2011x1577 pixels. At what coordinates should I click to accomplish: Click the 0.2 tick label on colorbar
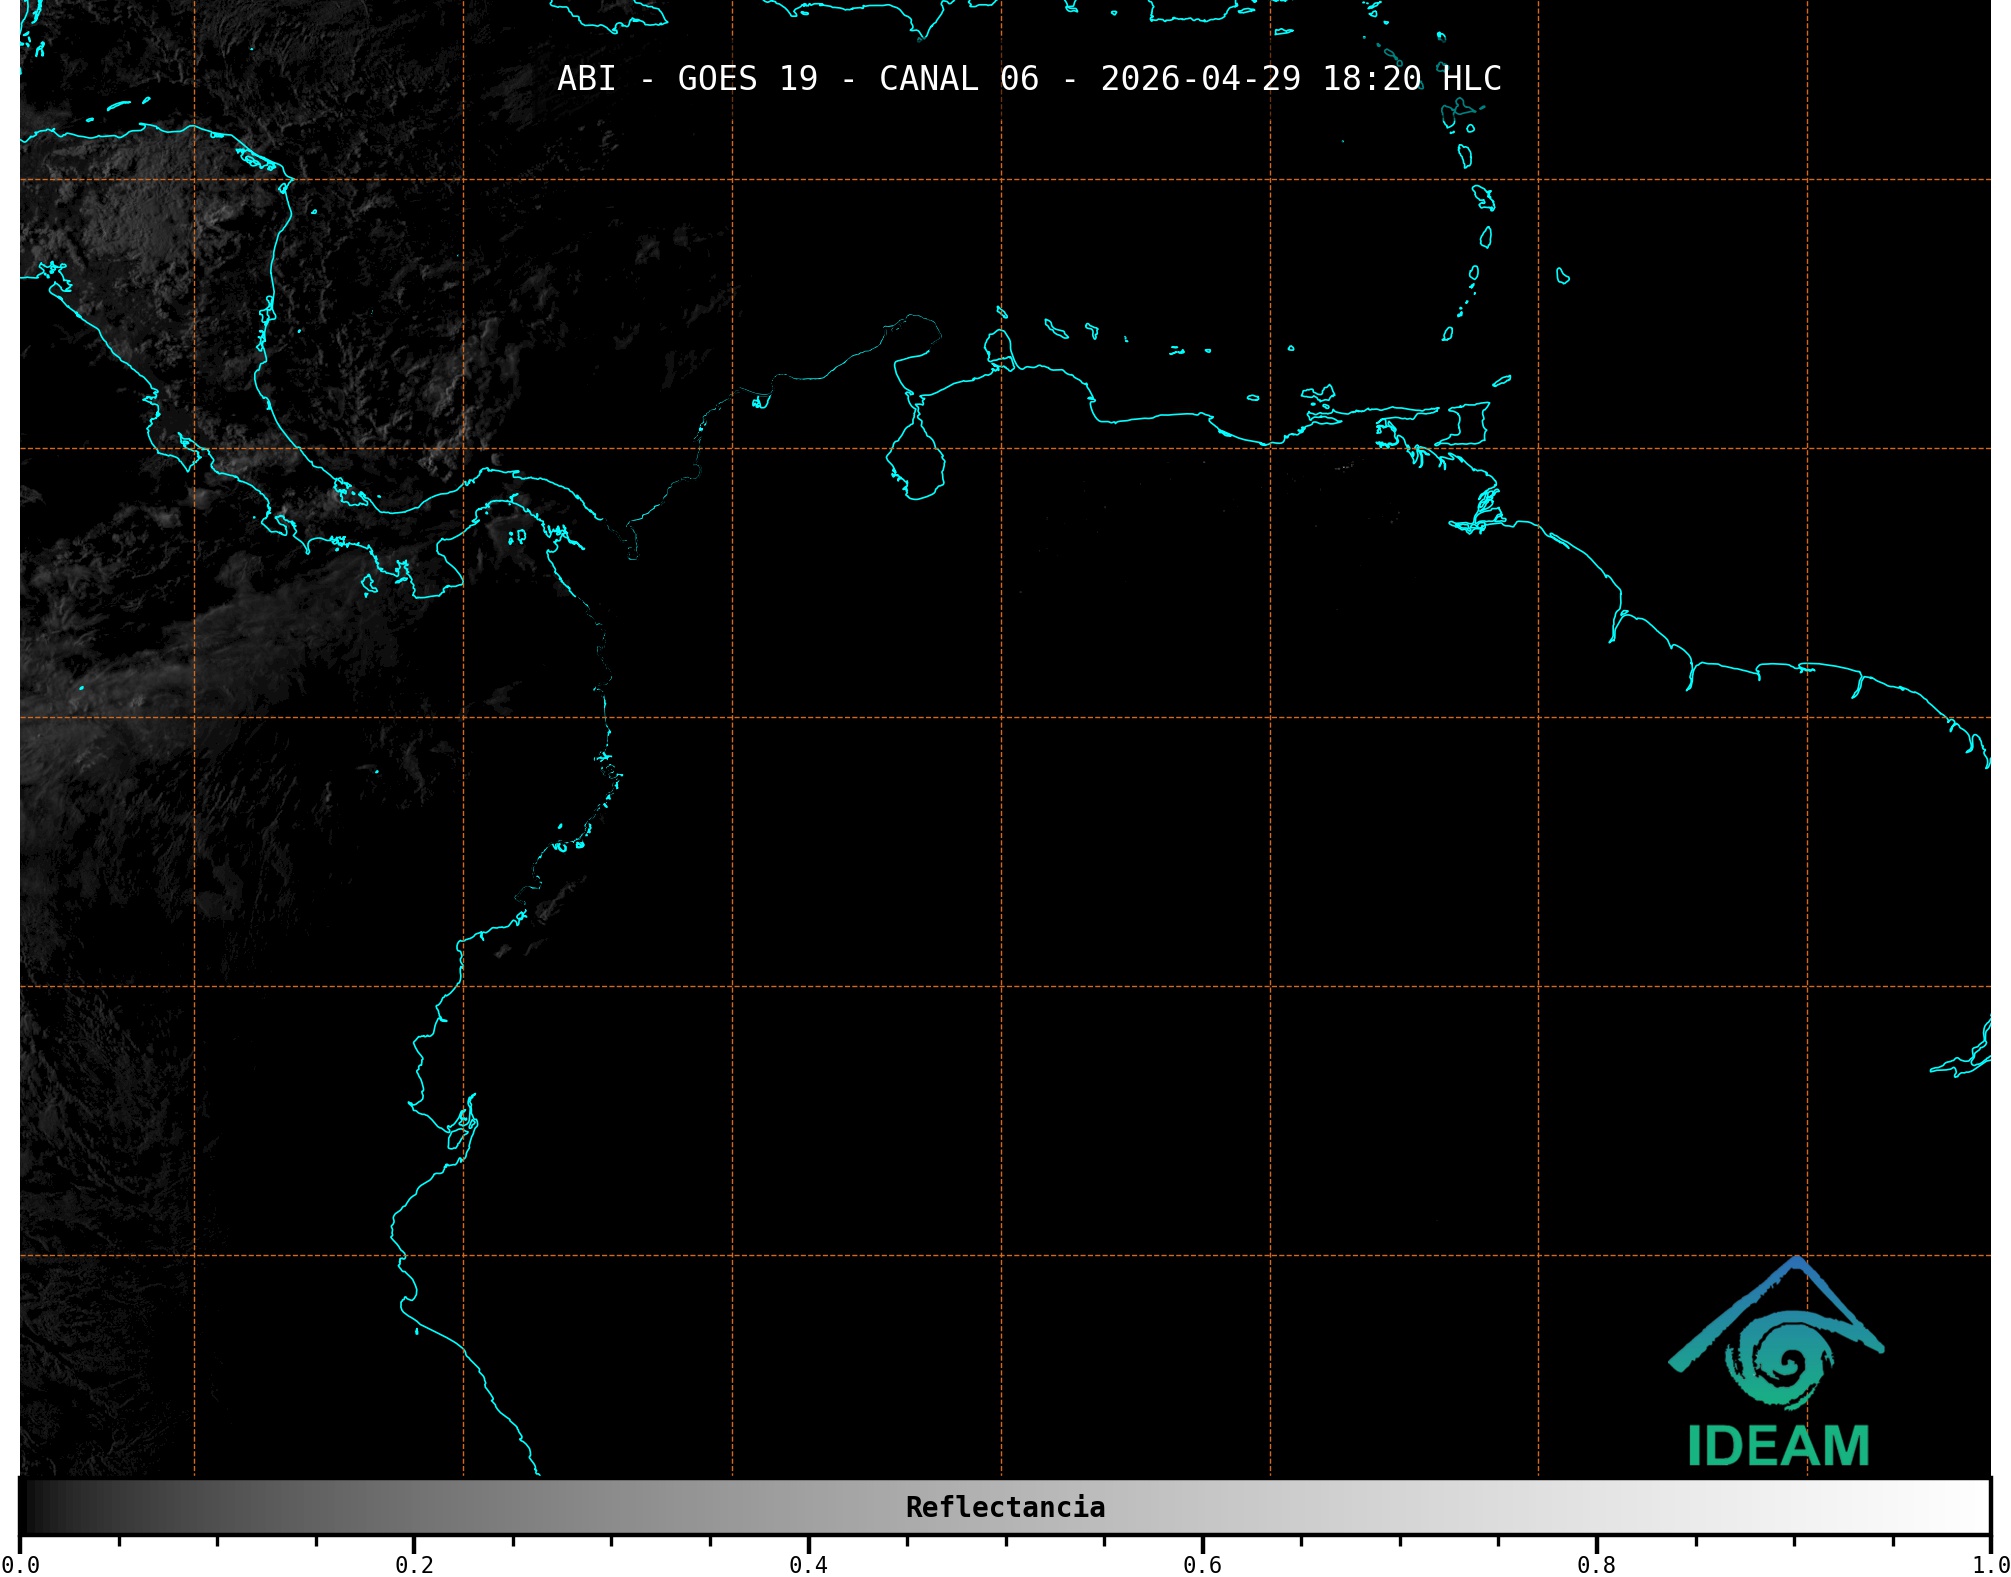pos(414,1564)
